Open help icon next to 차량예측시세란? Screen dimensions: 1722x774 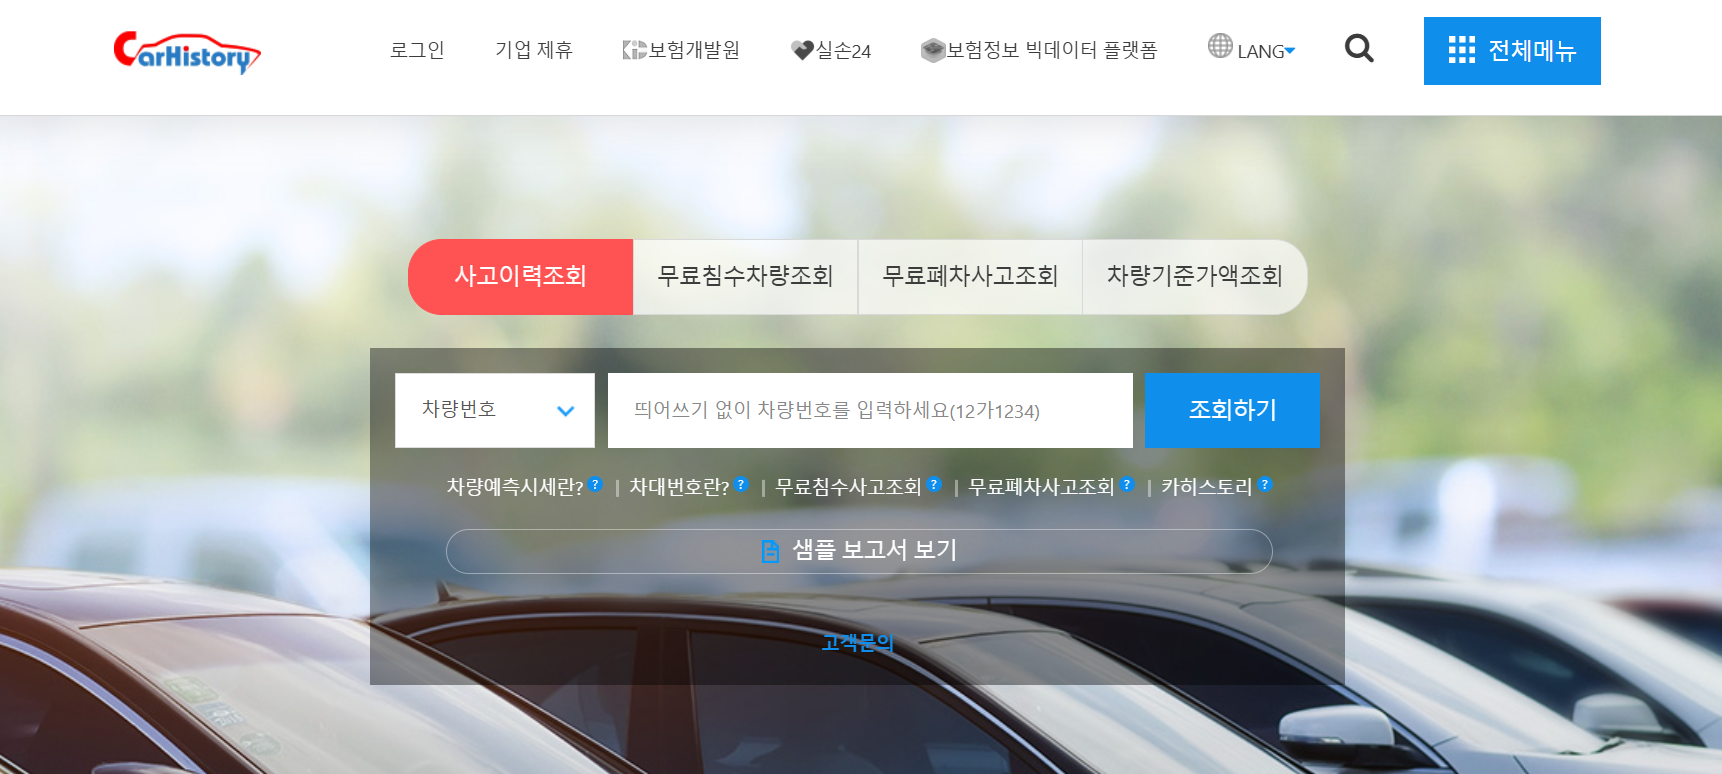tap(596, 484)
